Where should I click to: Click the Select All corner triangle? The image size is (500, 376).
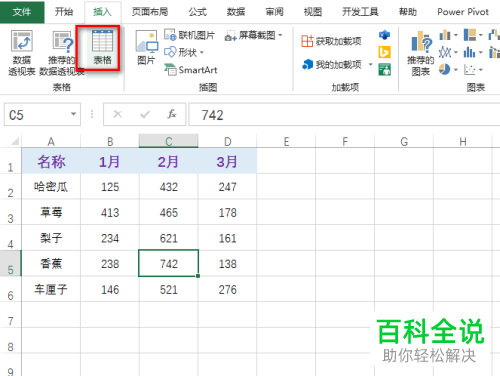click(15, 141)
